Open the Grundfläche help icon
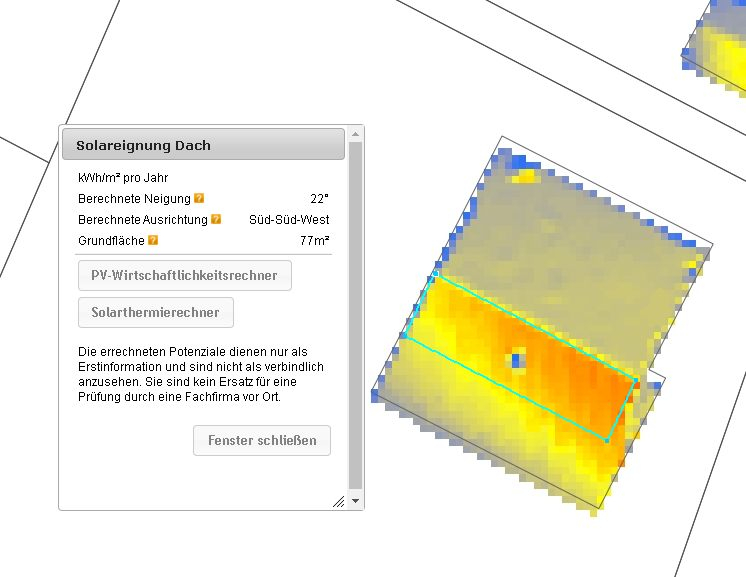Image resolution: width=746 pixels, height=577 pixels. (x=153, y=241)
